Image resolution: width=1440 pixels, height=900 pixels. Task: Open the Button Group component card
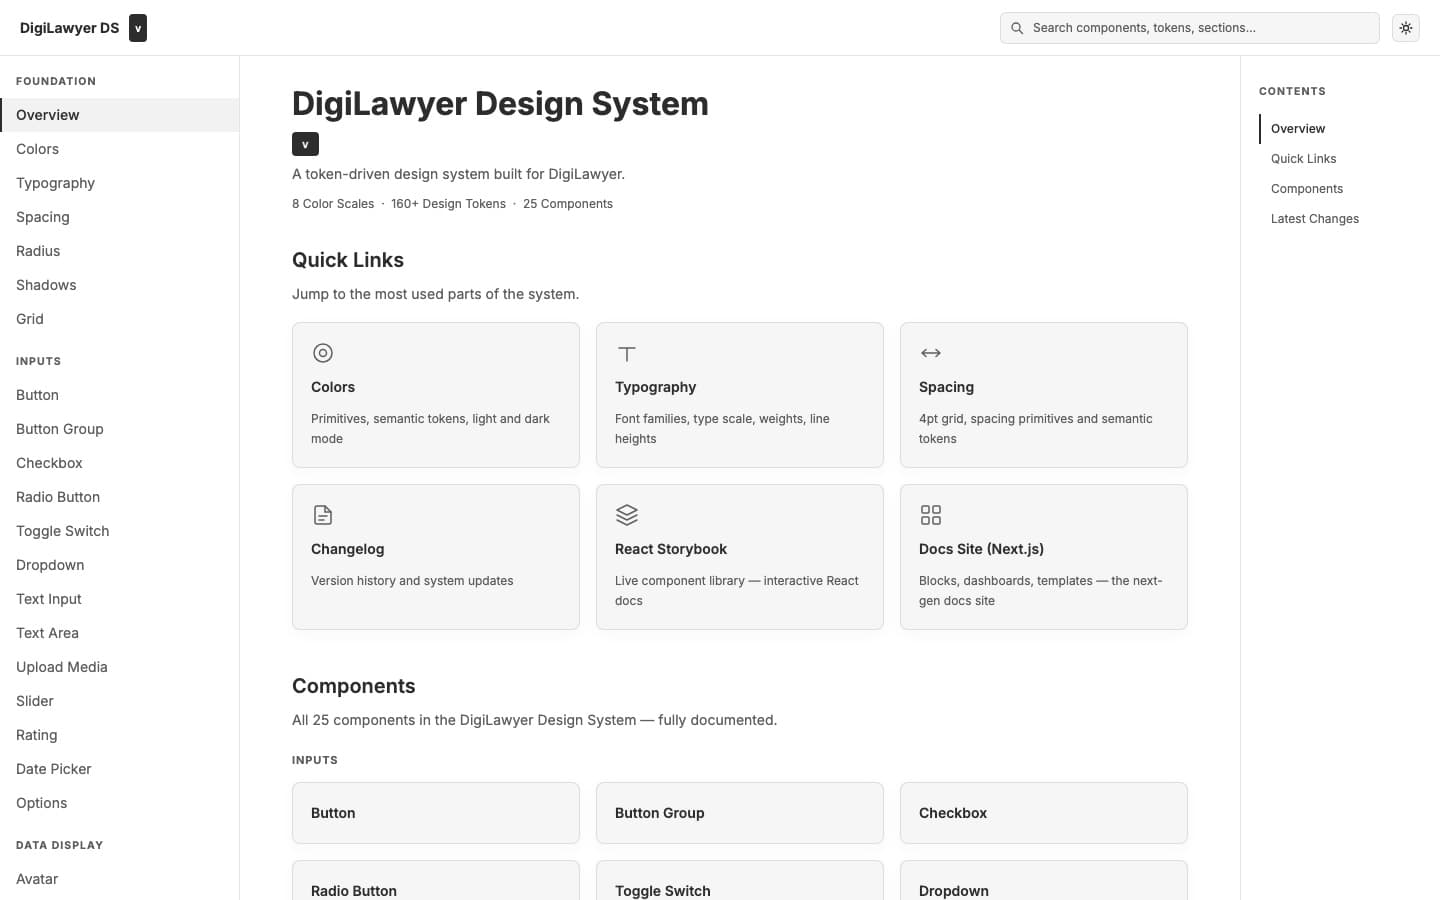point(740,813)
